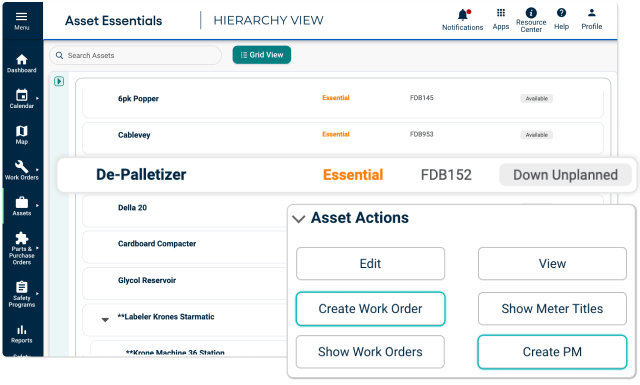The height and width of the screenshot is (385, 640).
Task: Open Safety Programs clipboard icon
Action: click(x=22, y=287)
